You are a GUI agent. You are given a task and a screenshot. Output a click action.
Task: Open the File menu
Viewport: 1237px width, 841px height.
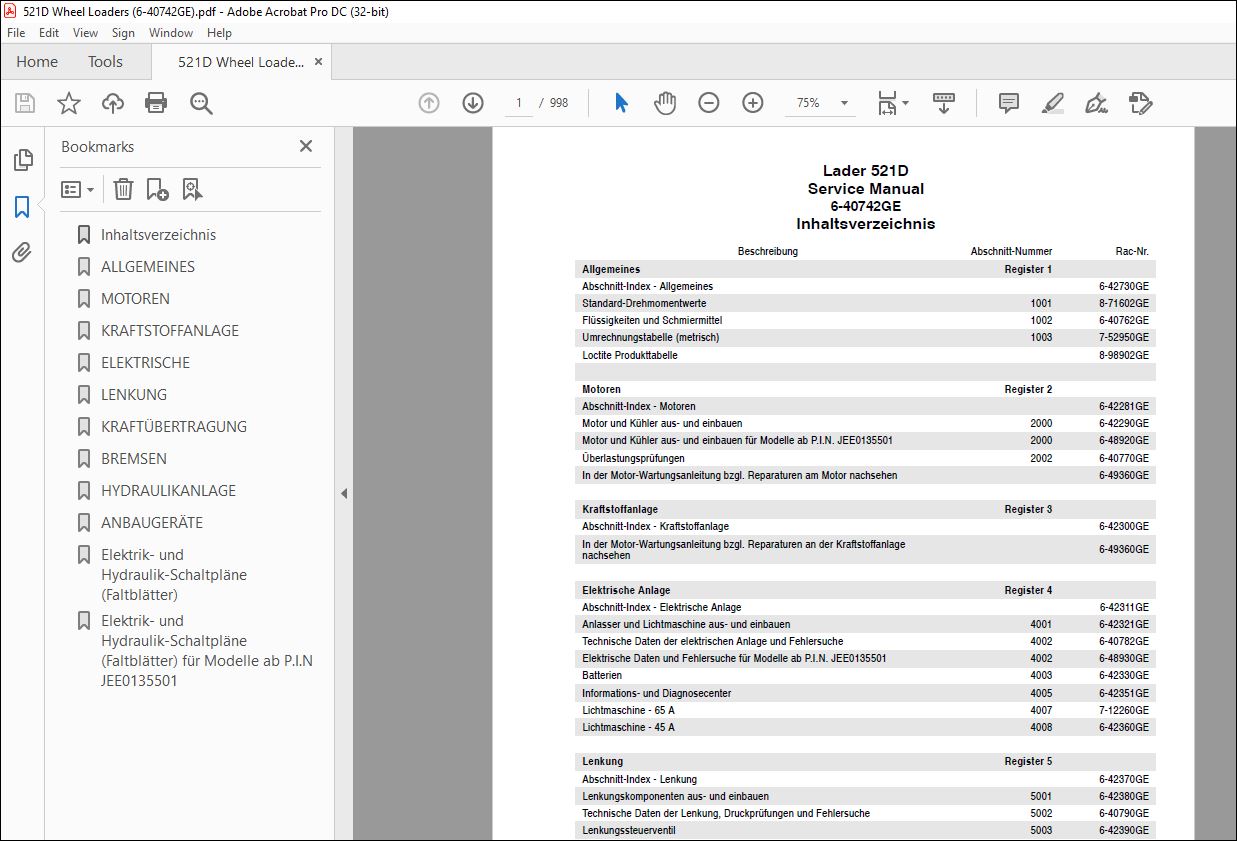[x=17, y=33]
